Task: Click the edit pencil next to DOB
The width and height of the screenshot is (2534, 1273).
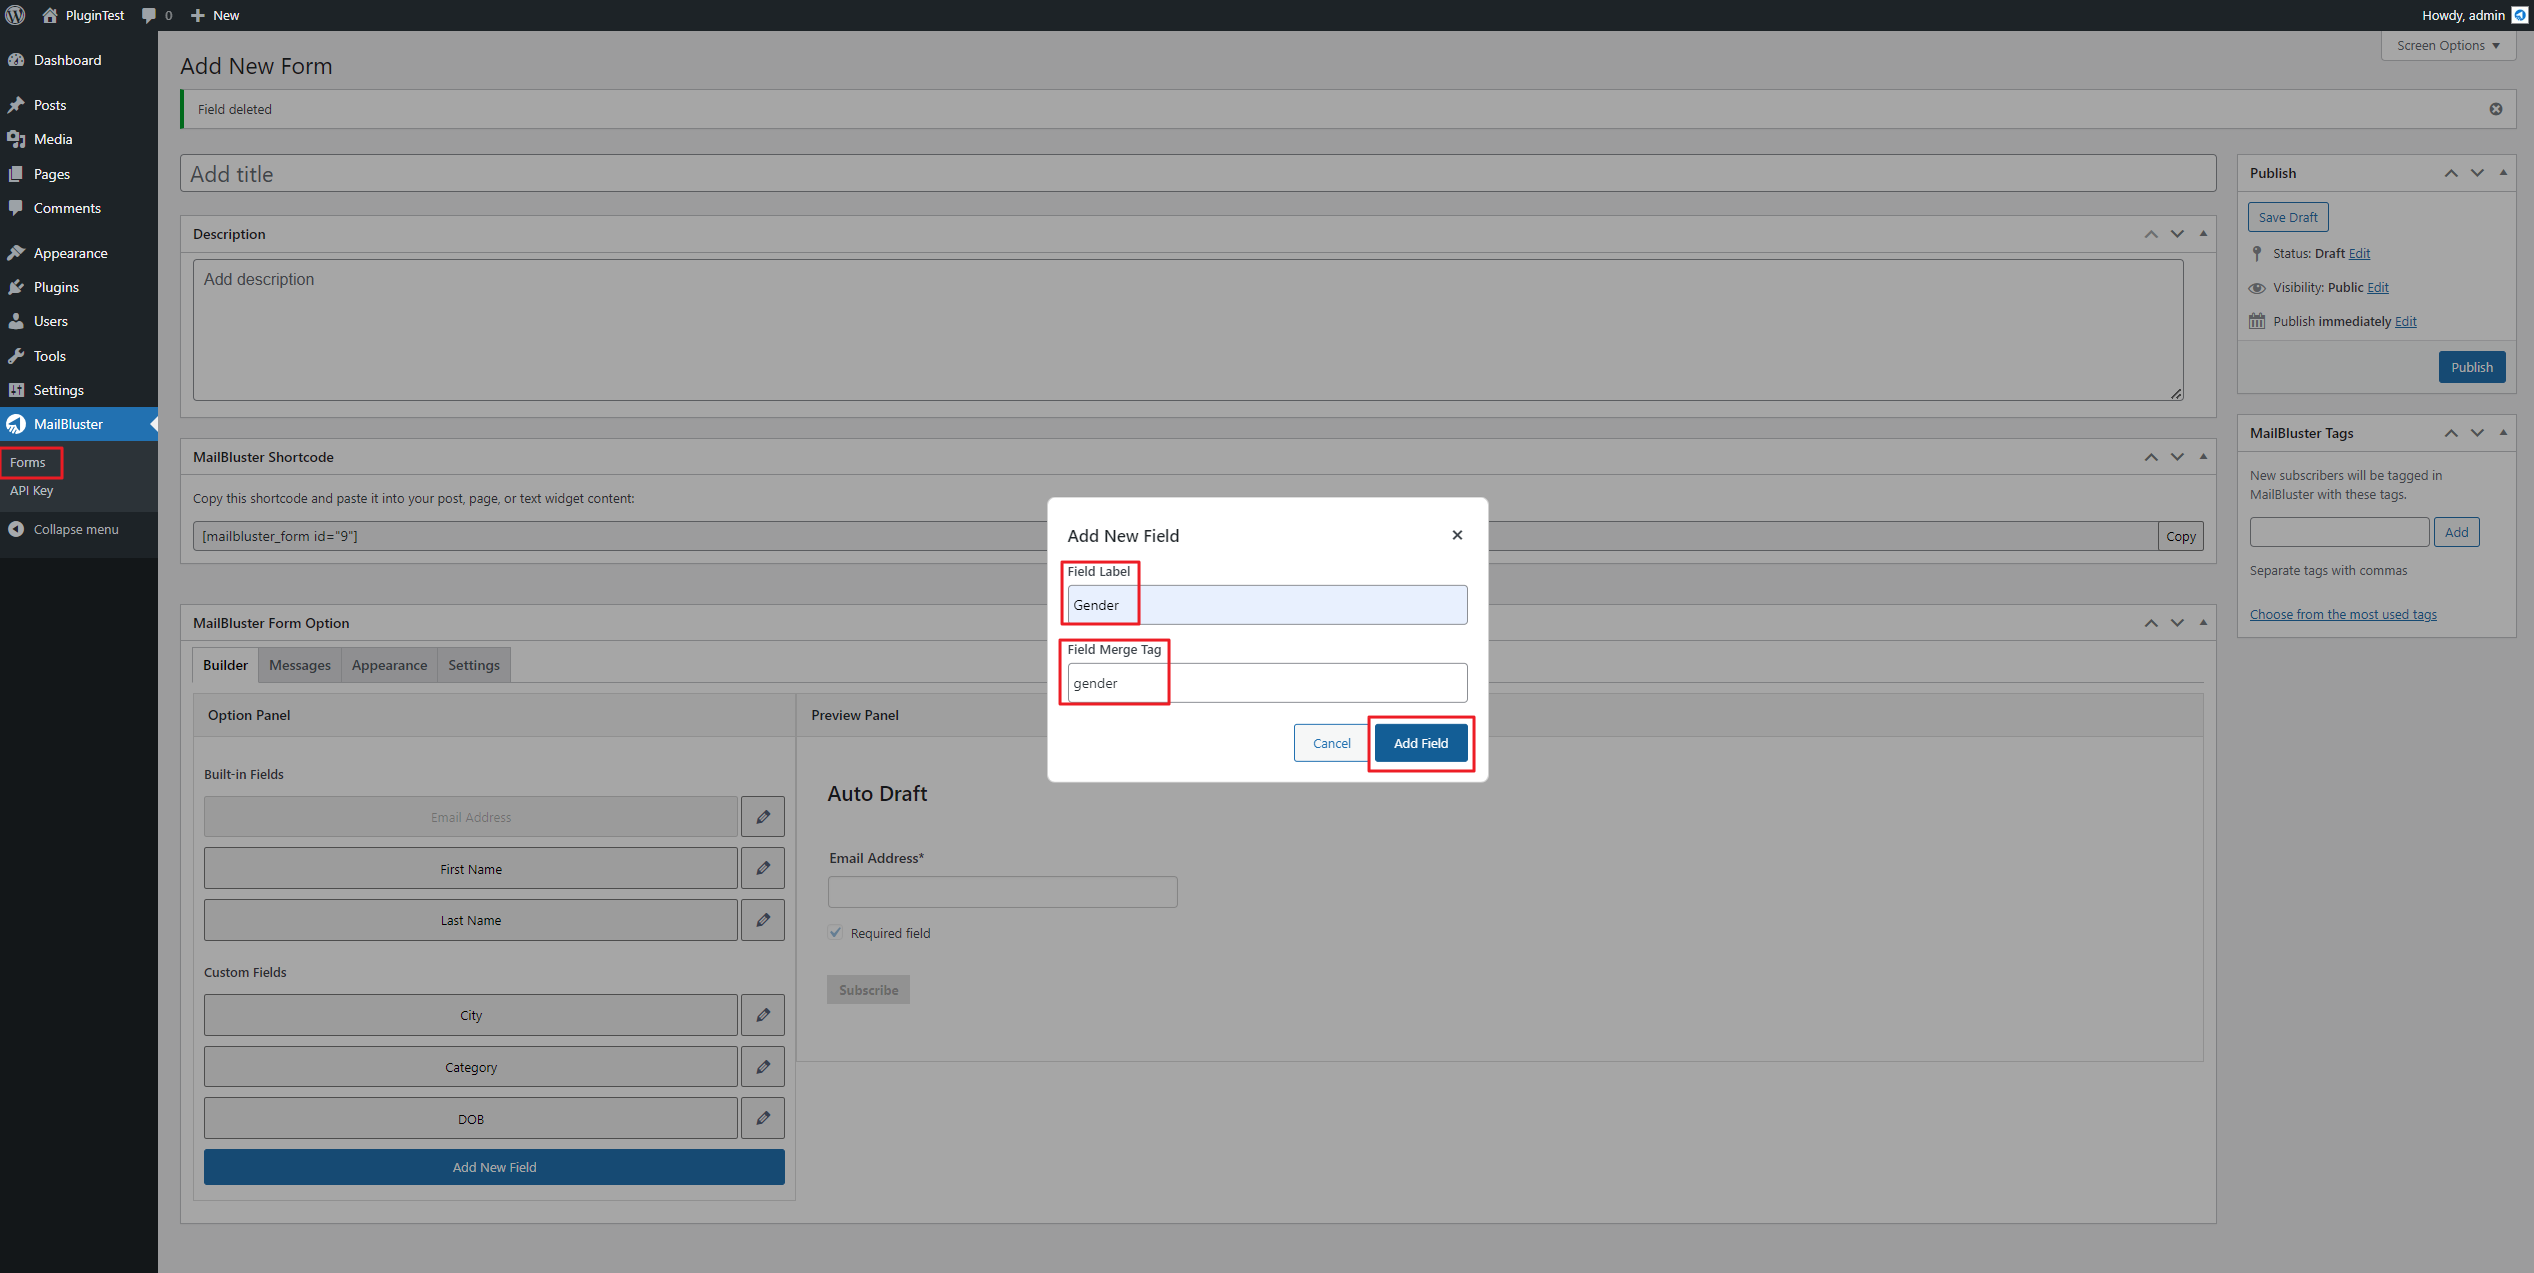Action: tap(763, 1118)
